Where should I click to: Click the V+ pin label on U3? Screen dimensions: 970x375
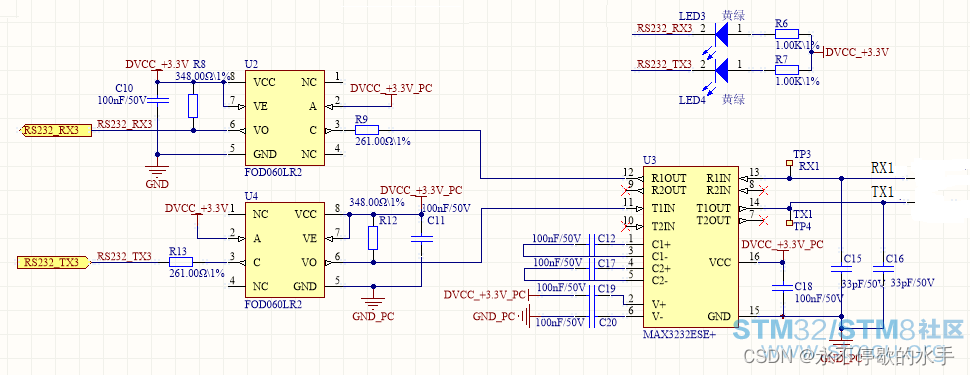click(x=658, y=304)
